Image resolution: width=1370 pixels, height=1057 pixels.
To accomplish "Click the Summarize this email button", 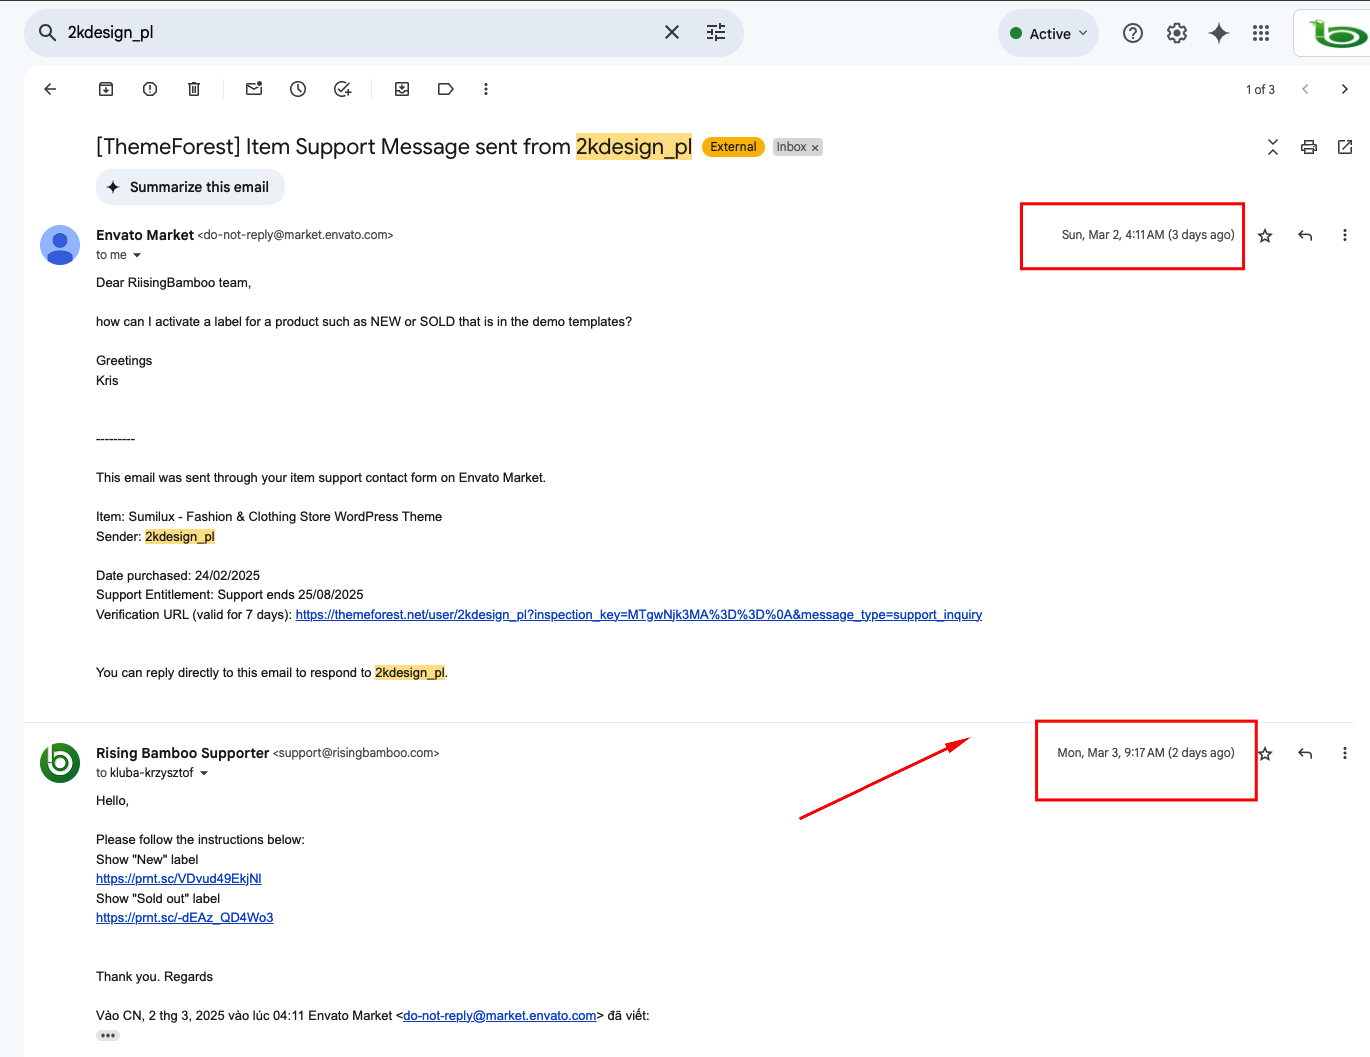I will 190,187.
